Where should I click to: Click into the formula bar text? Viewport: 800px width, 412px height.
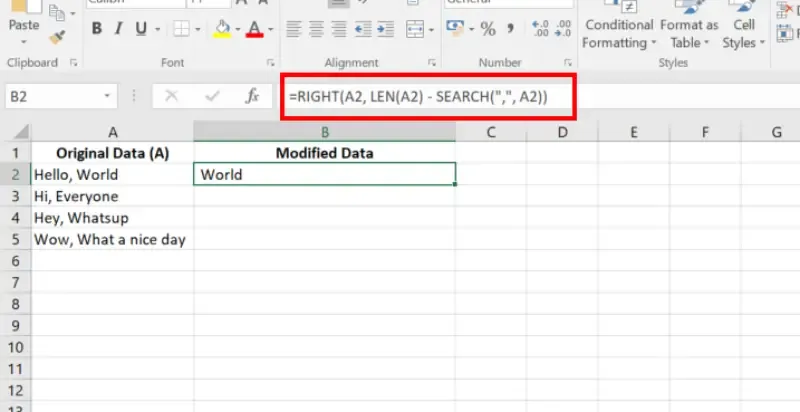tap(418, 96)
